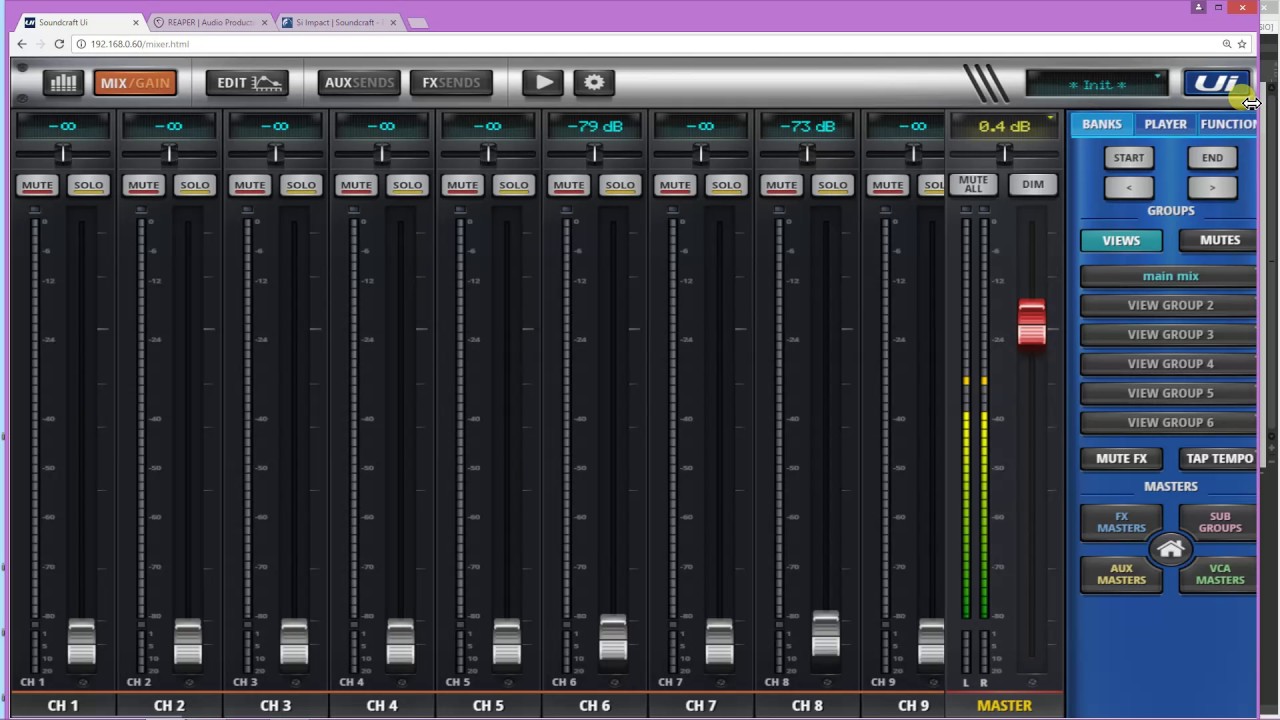
Task: Select the main mix view group
Action: 1169,276
